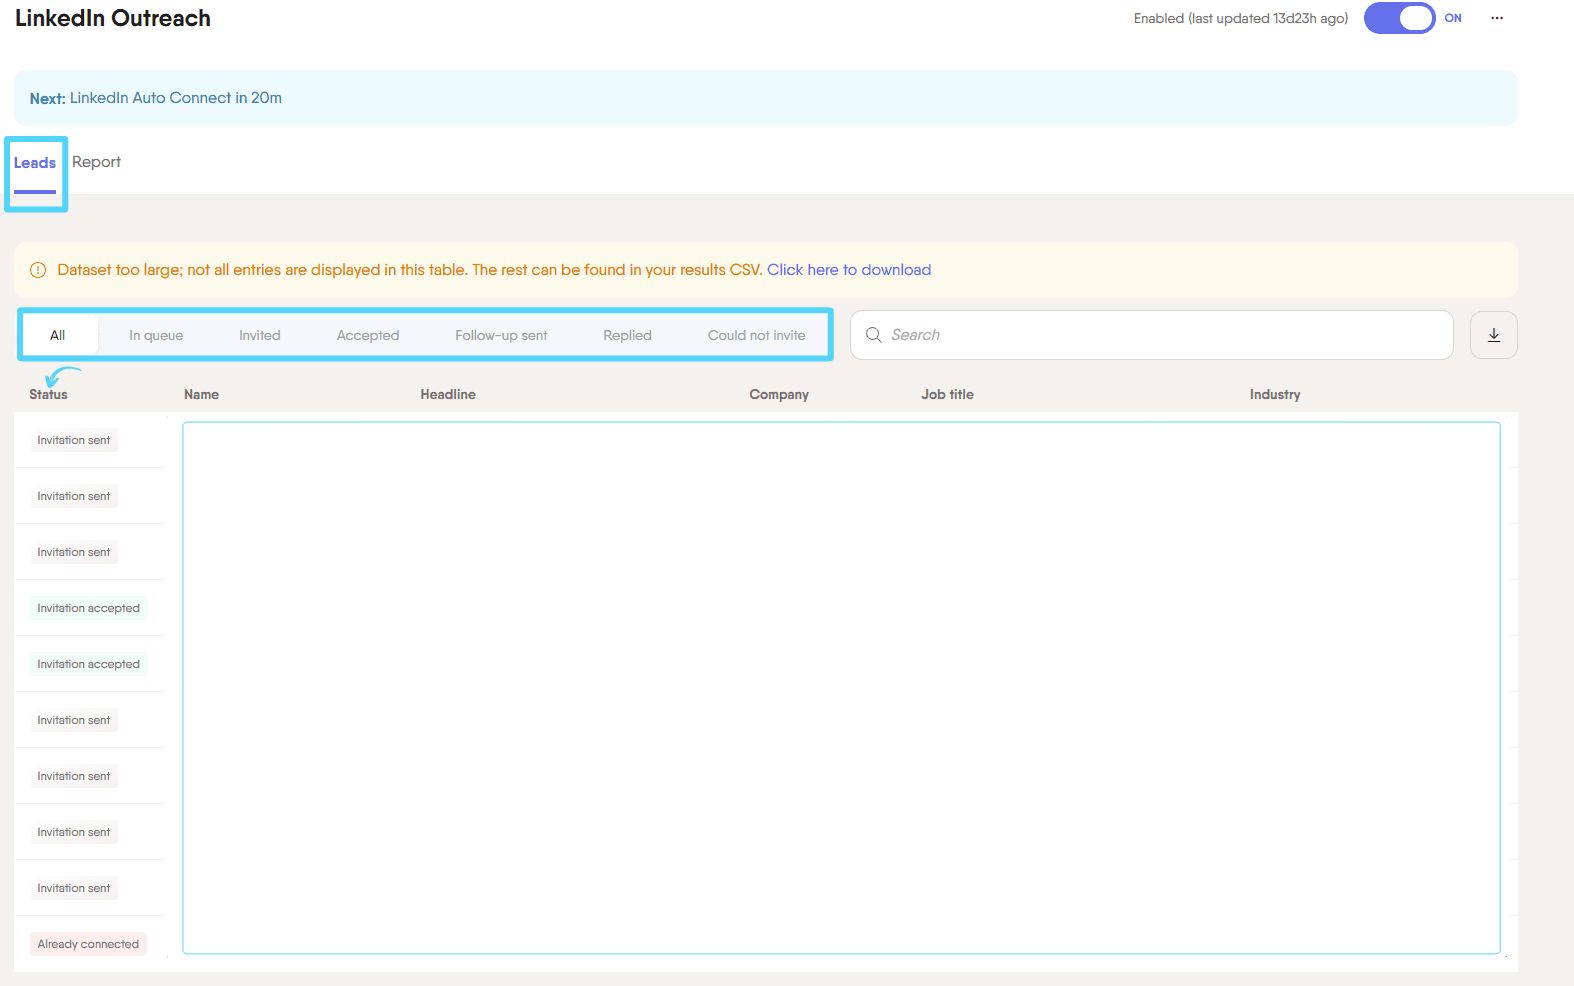Toggle the LinkedIn Outreach ON switch
Screen dimensions: 1574x986
[1399, 18]
